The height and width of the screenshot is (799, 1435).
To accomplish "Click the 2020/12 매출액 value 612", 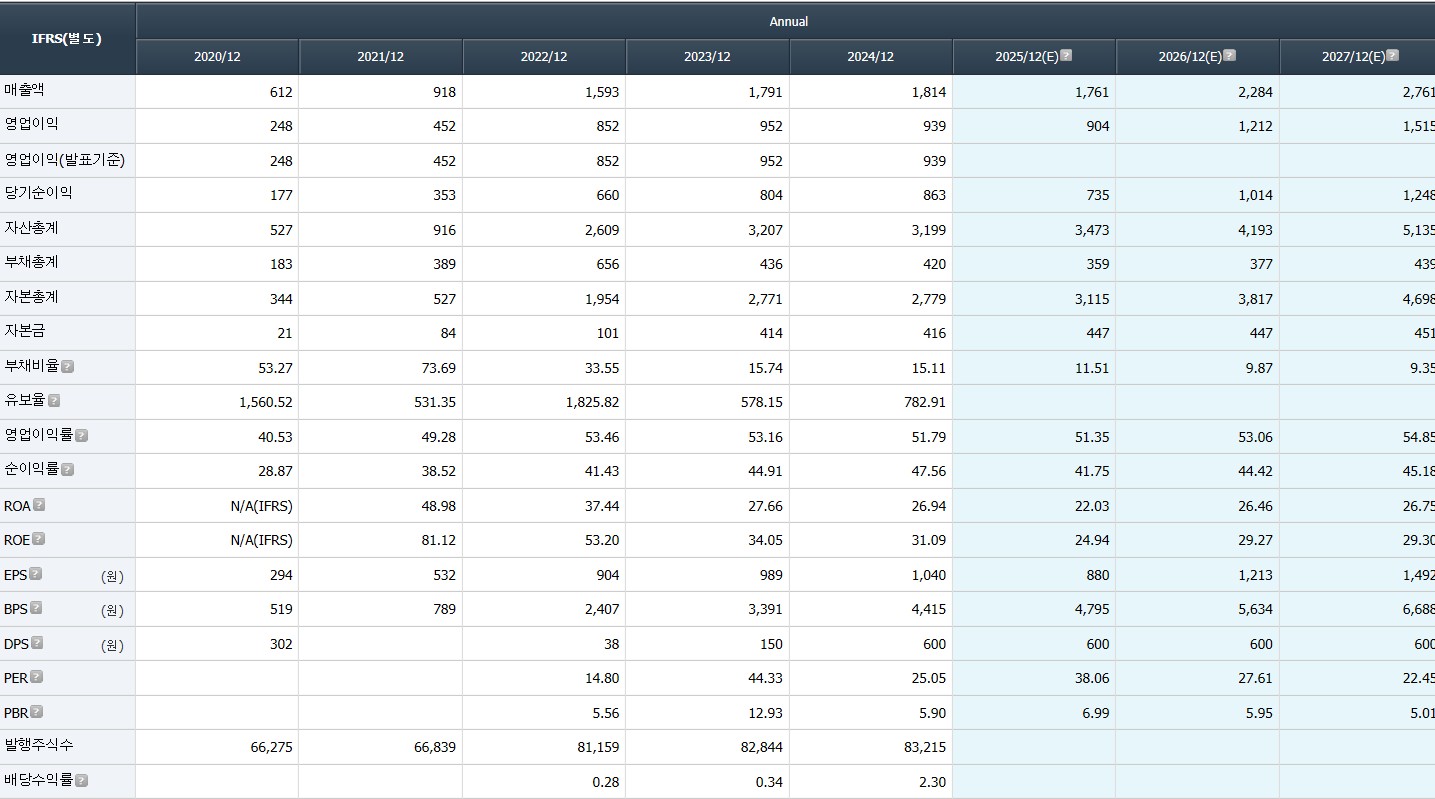I will pyautogui.click(x=281, y=92).
